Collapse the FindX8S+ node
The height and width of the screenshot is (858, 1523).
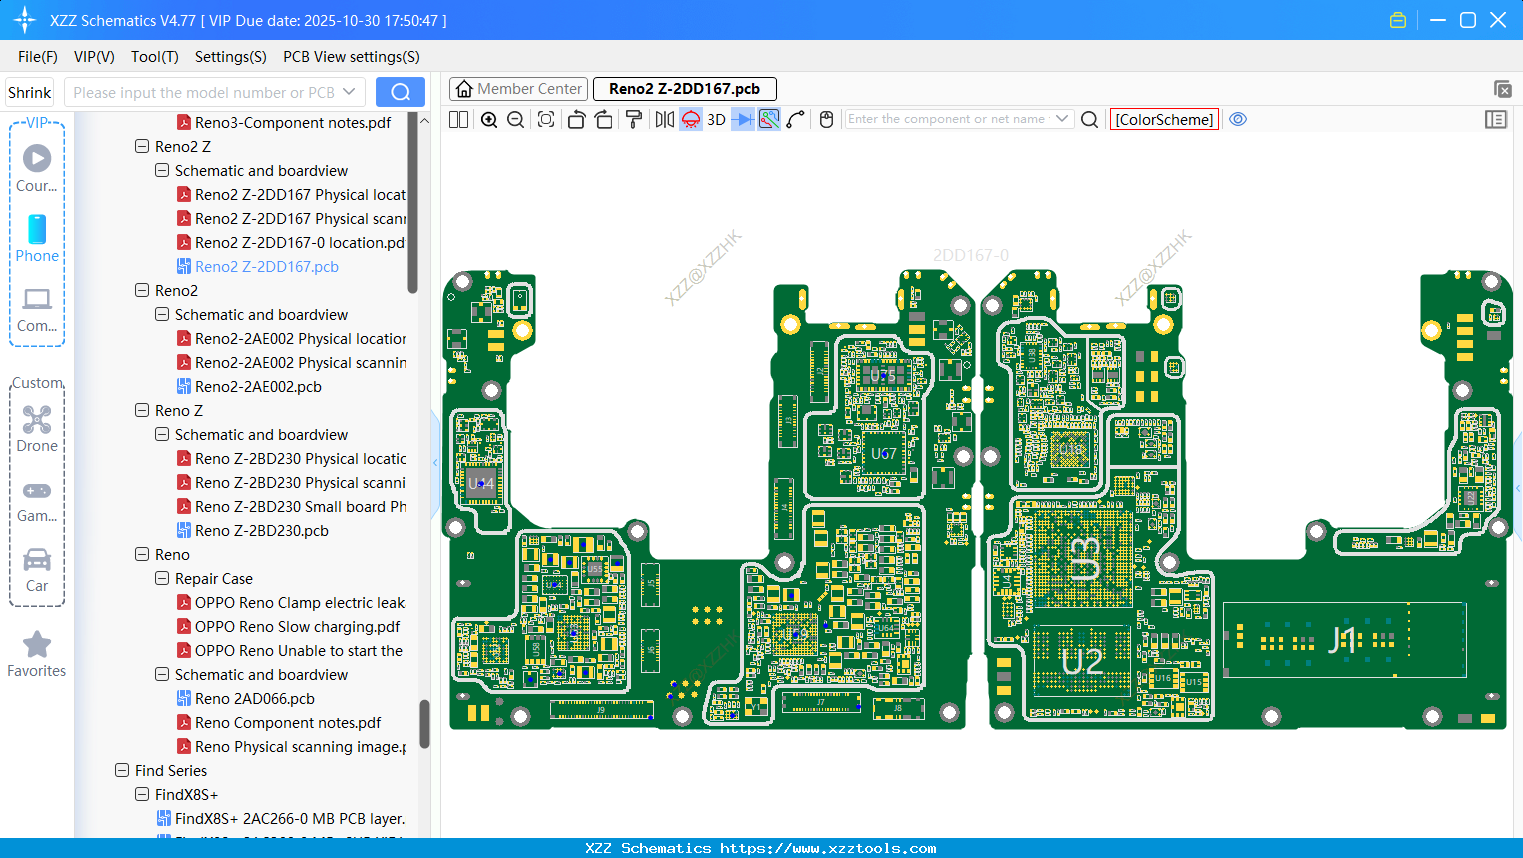(142, 795)
